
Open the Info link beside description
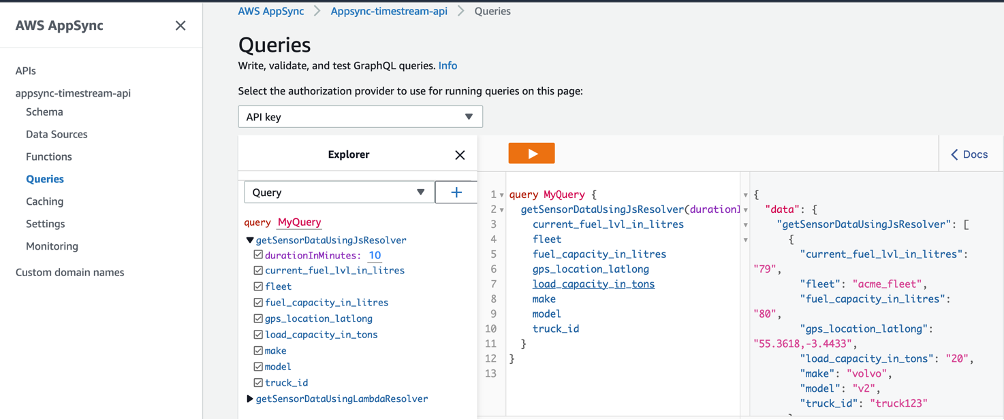(448, 65)
